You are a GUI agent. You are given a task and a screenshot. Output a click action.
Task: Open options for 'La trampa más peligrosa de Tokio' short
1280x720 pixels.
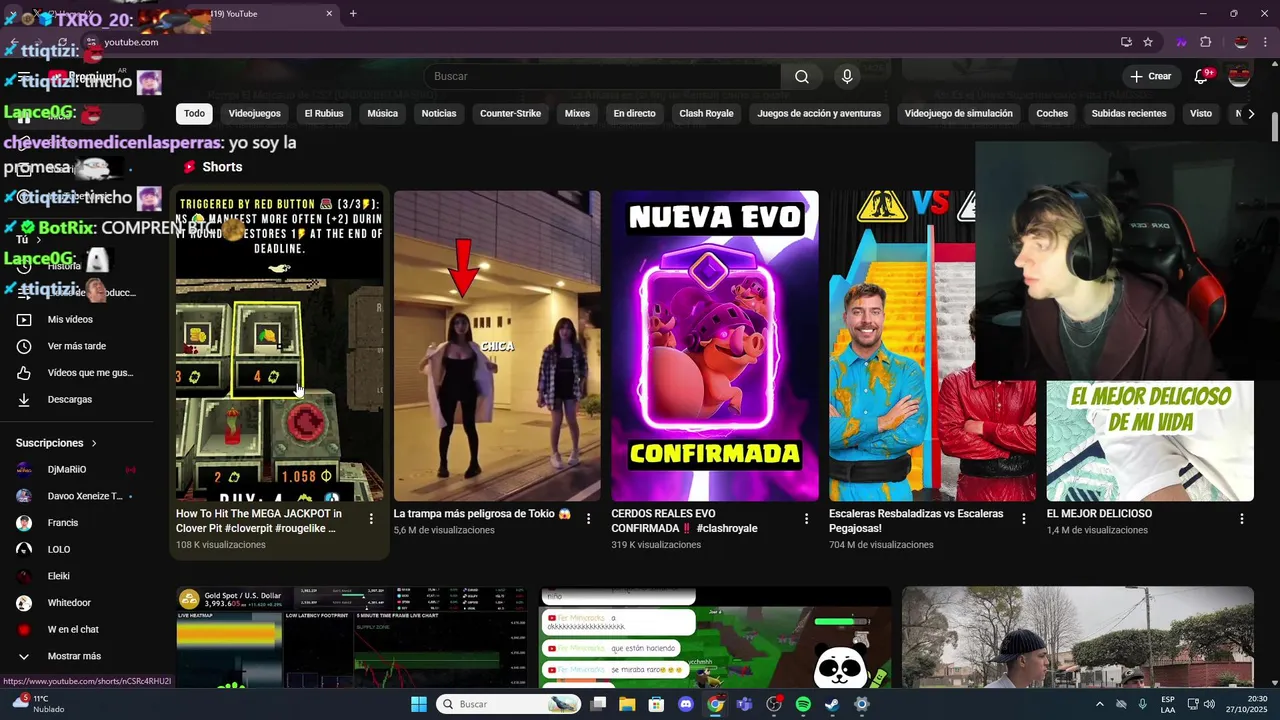point(589,519)
